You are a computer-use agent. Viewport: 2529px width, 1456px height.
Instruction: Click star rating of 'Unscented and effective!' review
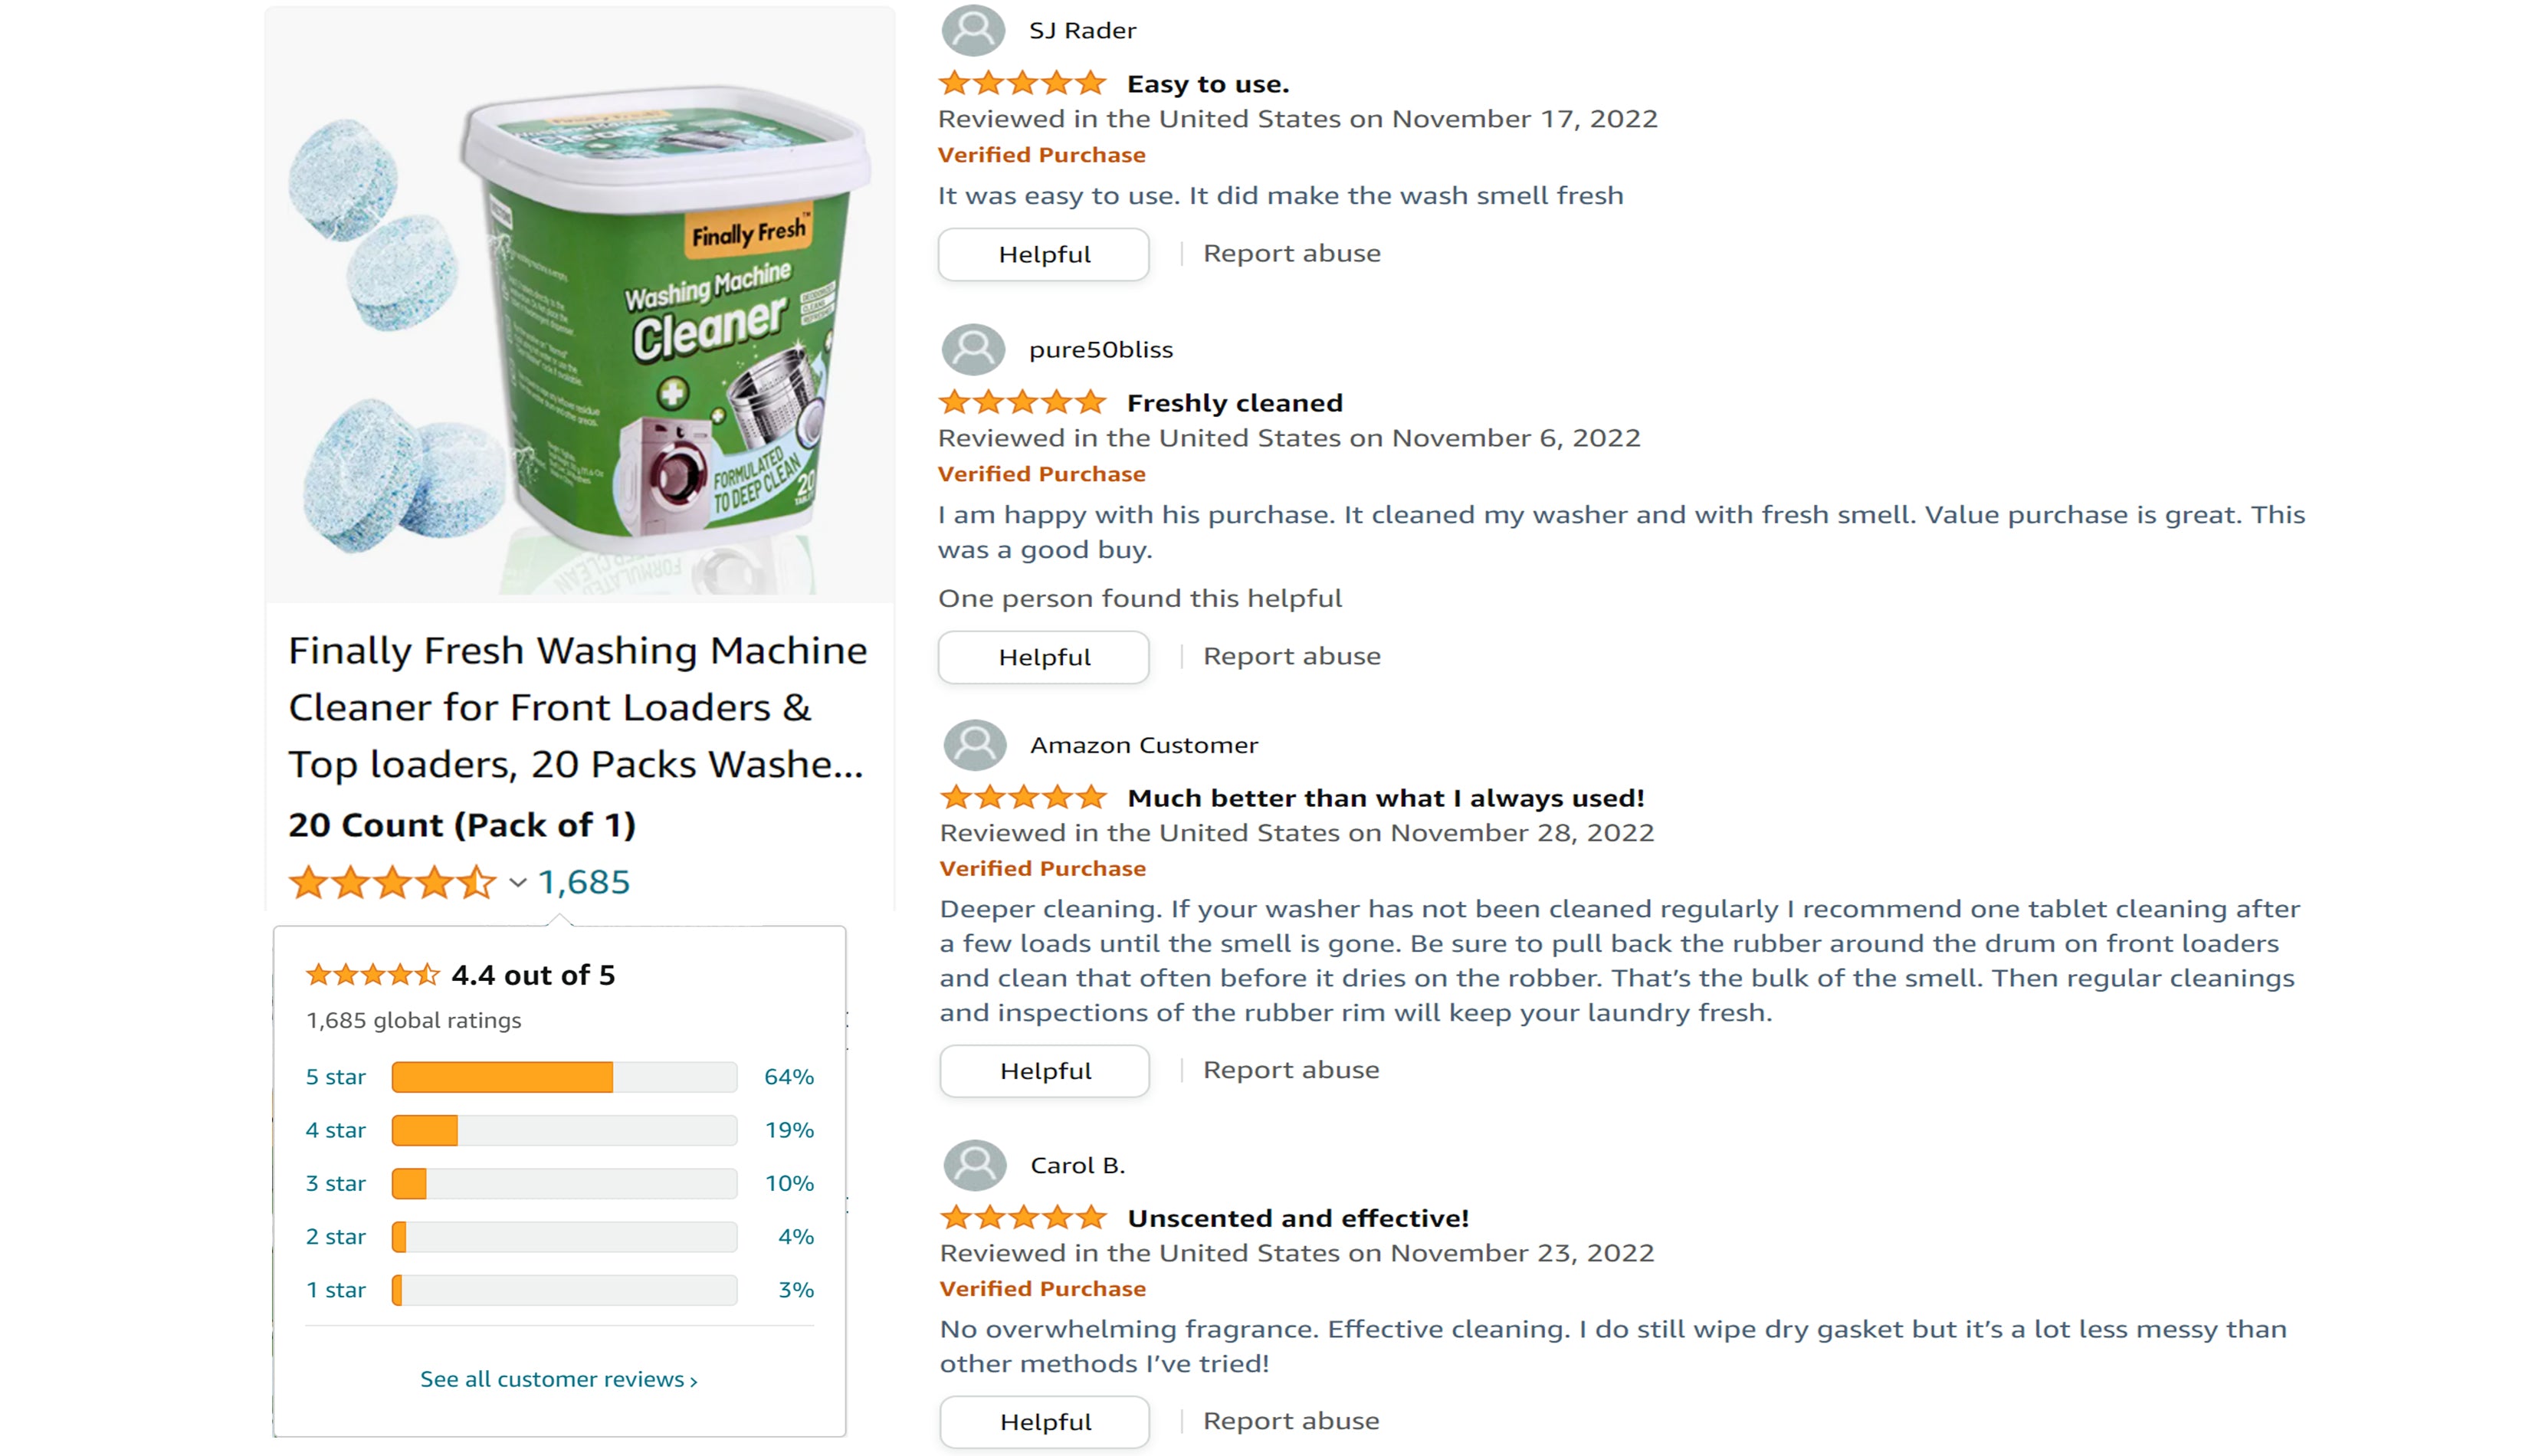coord(1023,1218)
